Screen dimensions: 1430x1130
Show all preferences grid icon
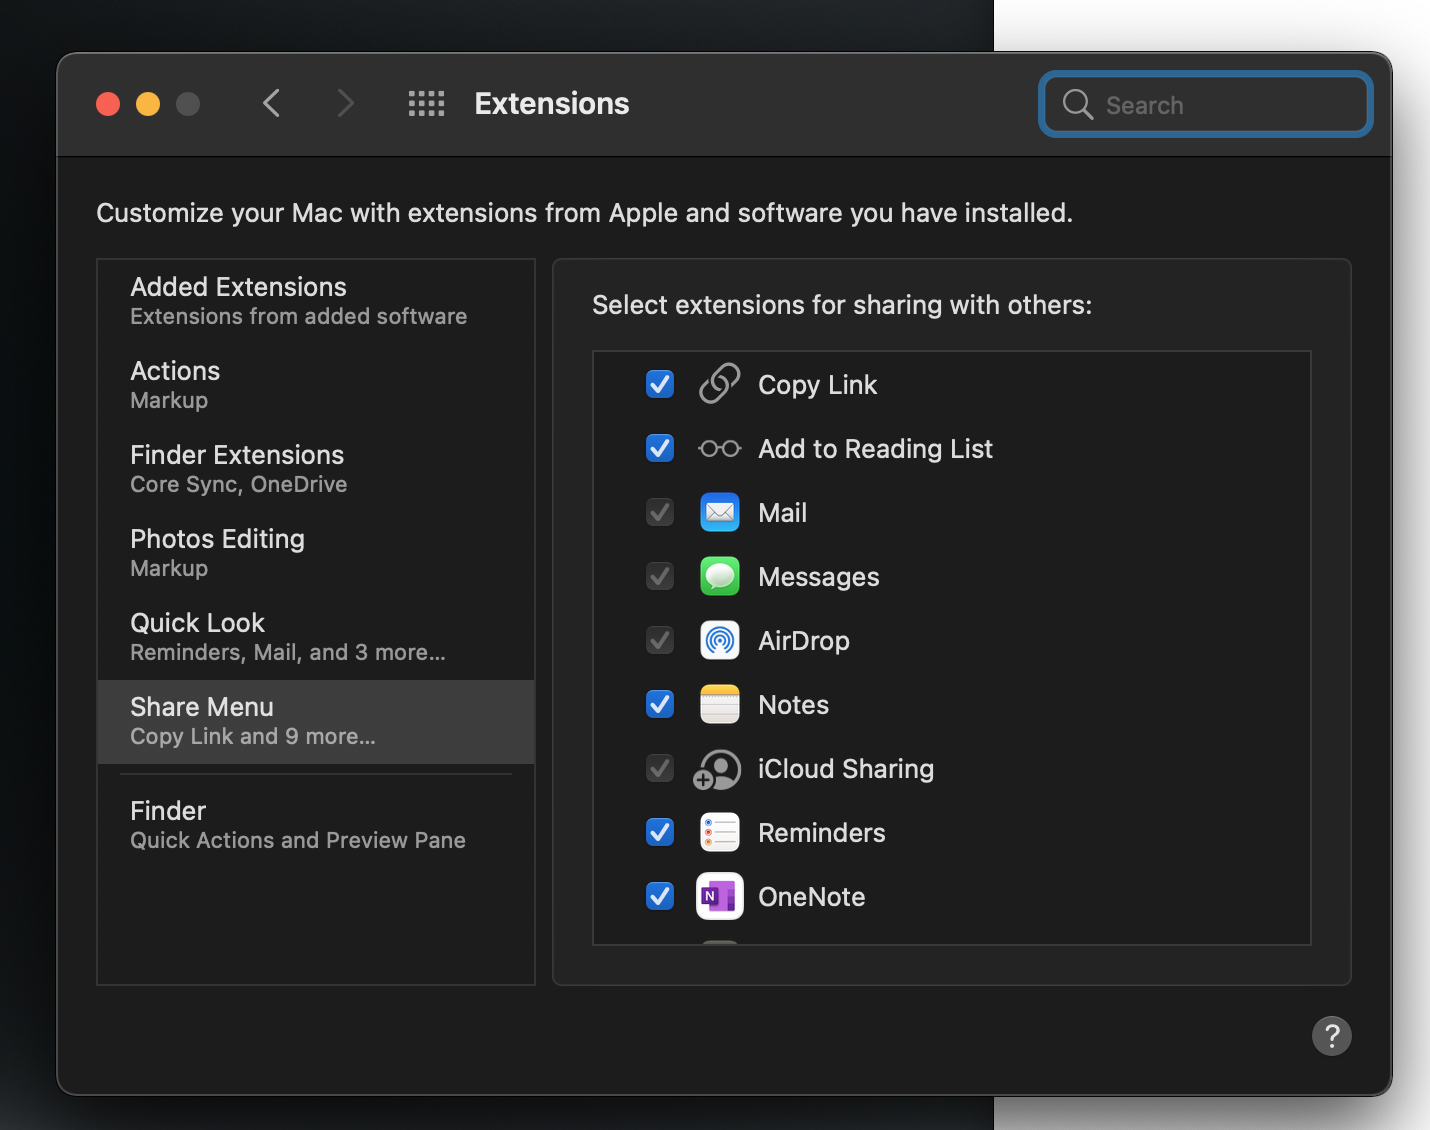pyautogui.click(x=426, y=104)
